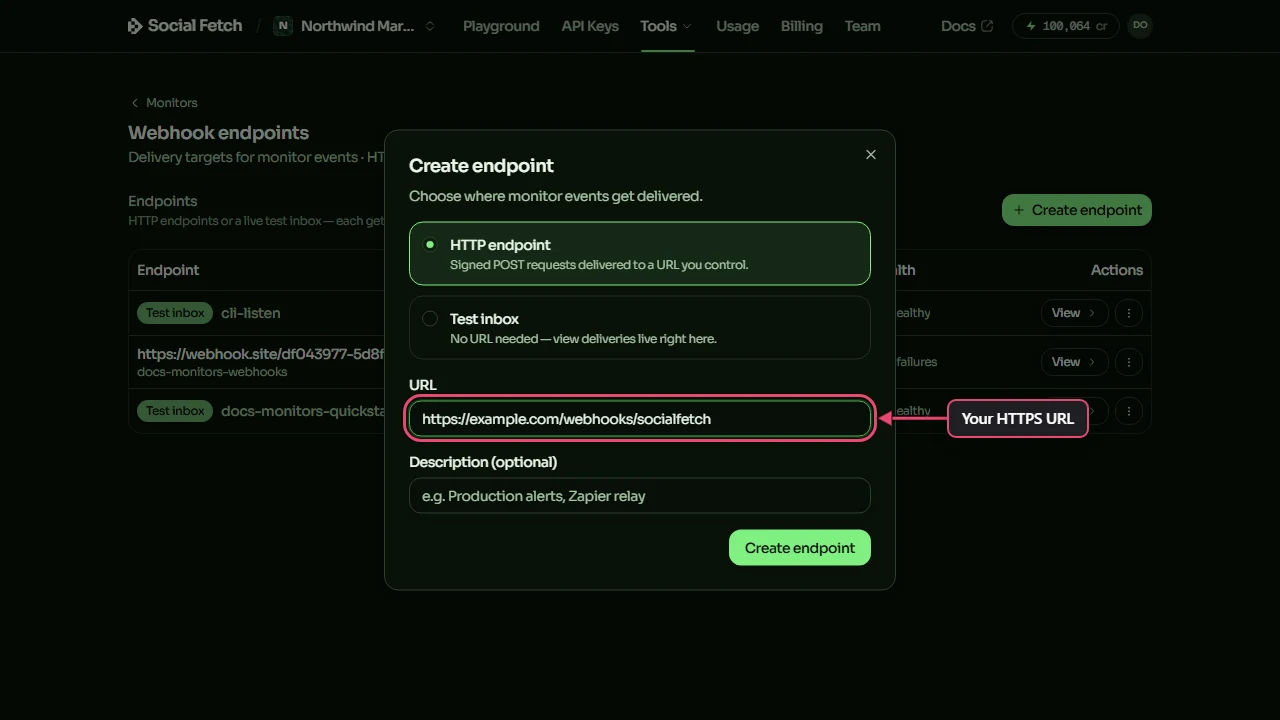
Task: Open the Docs external link
Action: coord(967,26)
